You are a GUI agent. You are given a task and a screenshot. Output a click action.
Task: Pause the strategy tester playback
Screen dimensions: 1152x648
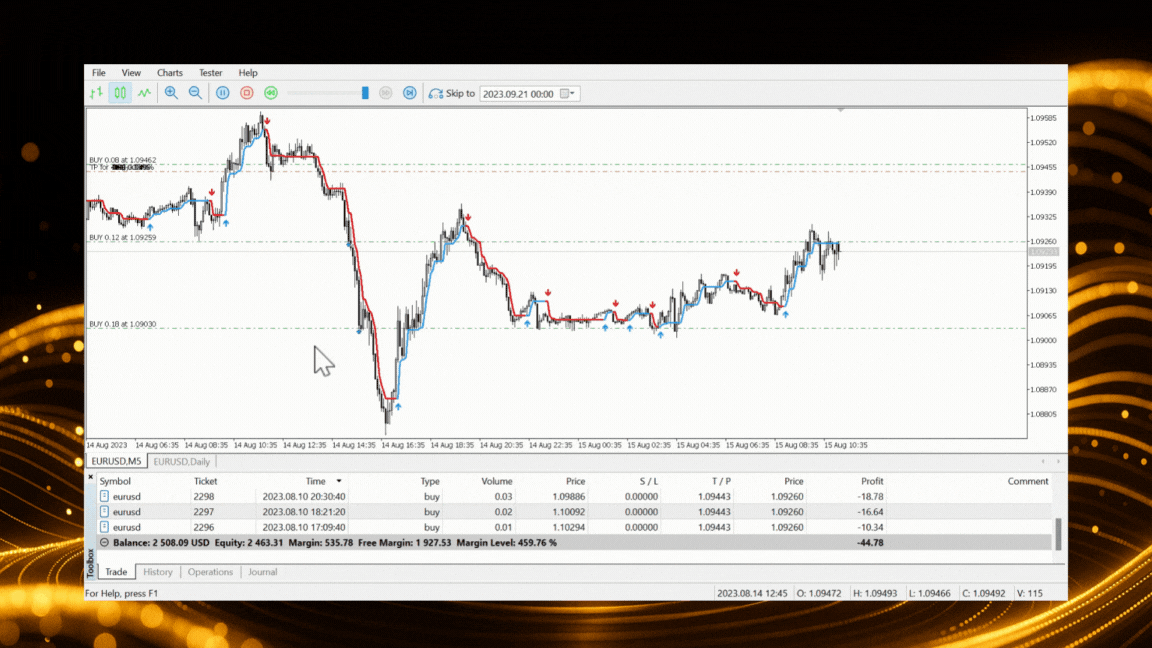tap(223, 93)
